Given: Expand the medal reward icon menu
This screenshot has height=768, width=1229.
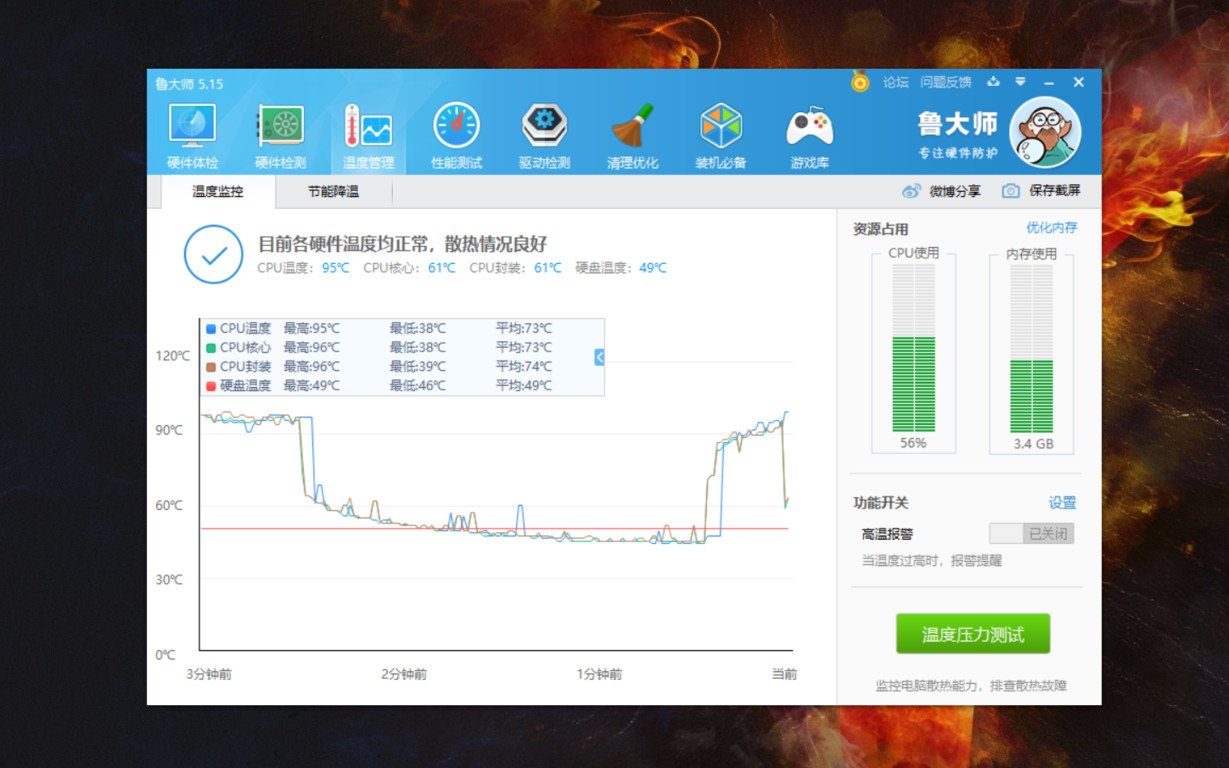Looking at the screenshot, I should tap(858, 83).
